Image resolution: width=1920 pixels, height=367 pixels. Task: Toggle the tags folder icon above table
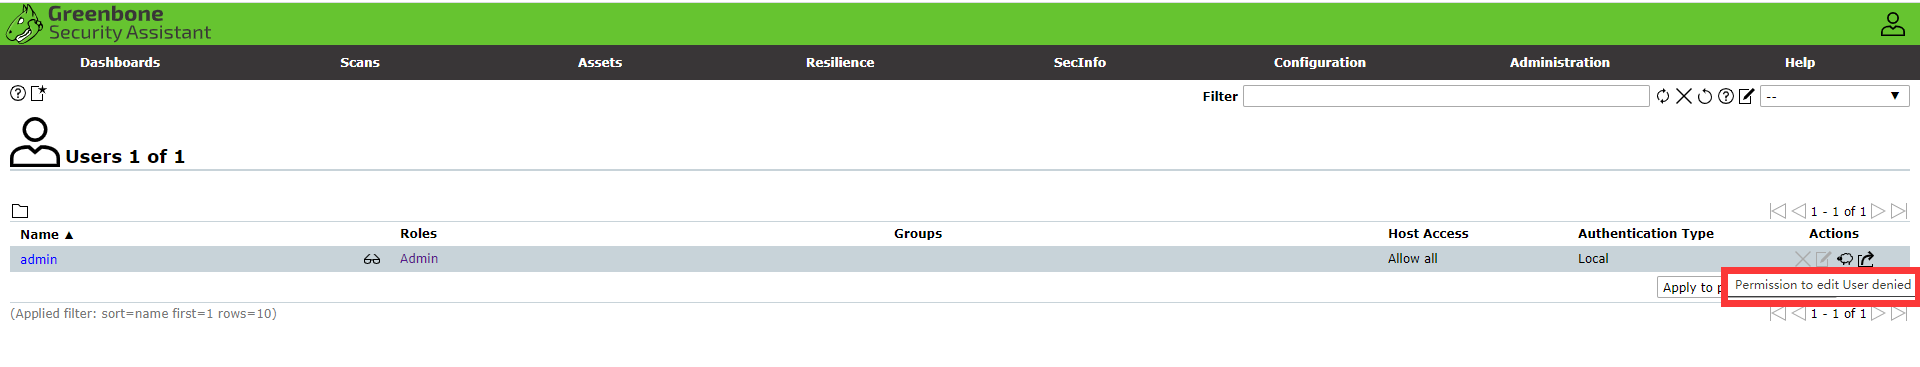pos(20,211)
